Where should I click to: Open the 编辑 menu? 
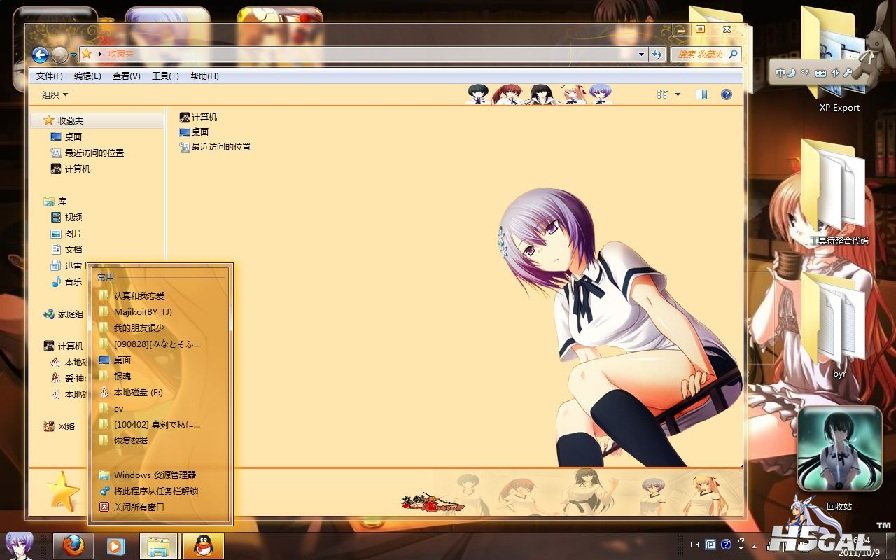click(87, 76)
